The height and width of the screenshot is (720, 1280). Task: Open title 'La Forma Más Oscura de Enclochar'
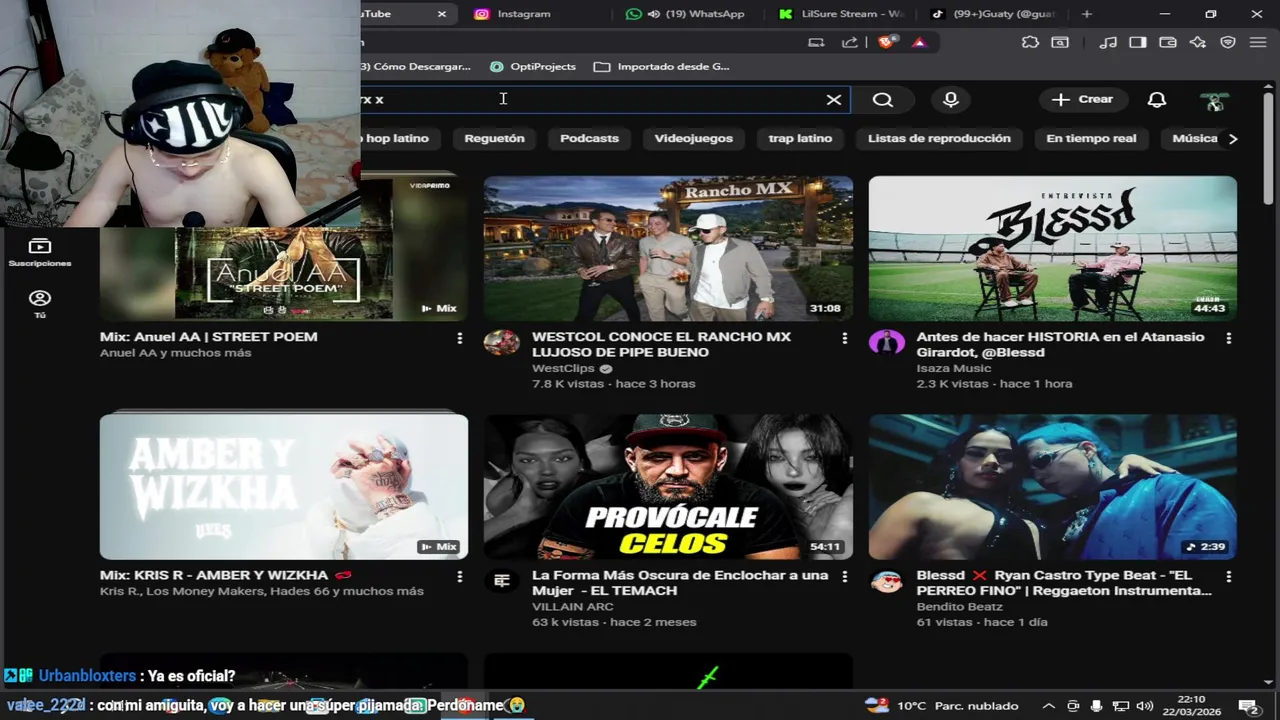pos(680,582)
